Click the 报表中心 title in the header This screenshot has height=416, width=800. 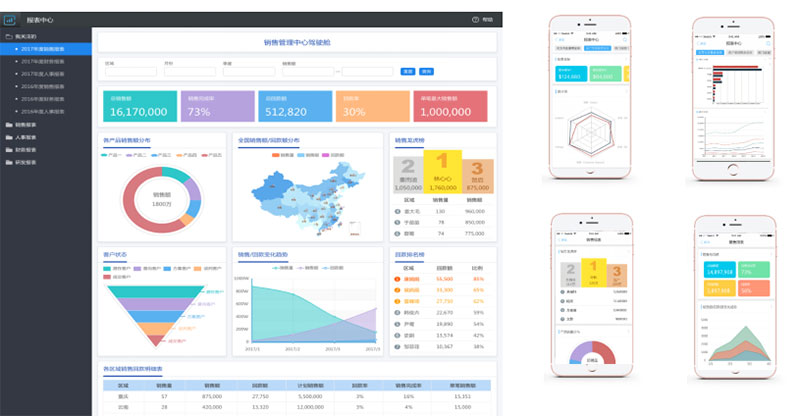pos(40,20)
